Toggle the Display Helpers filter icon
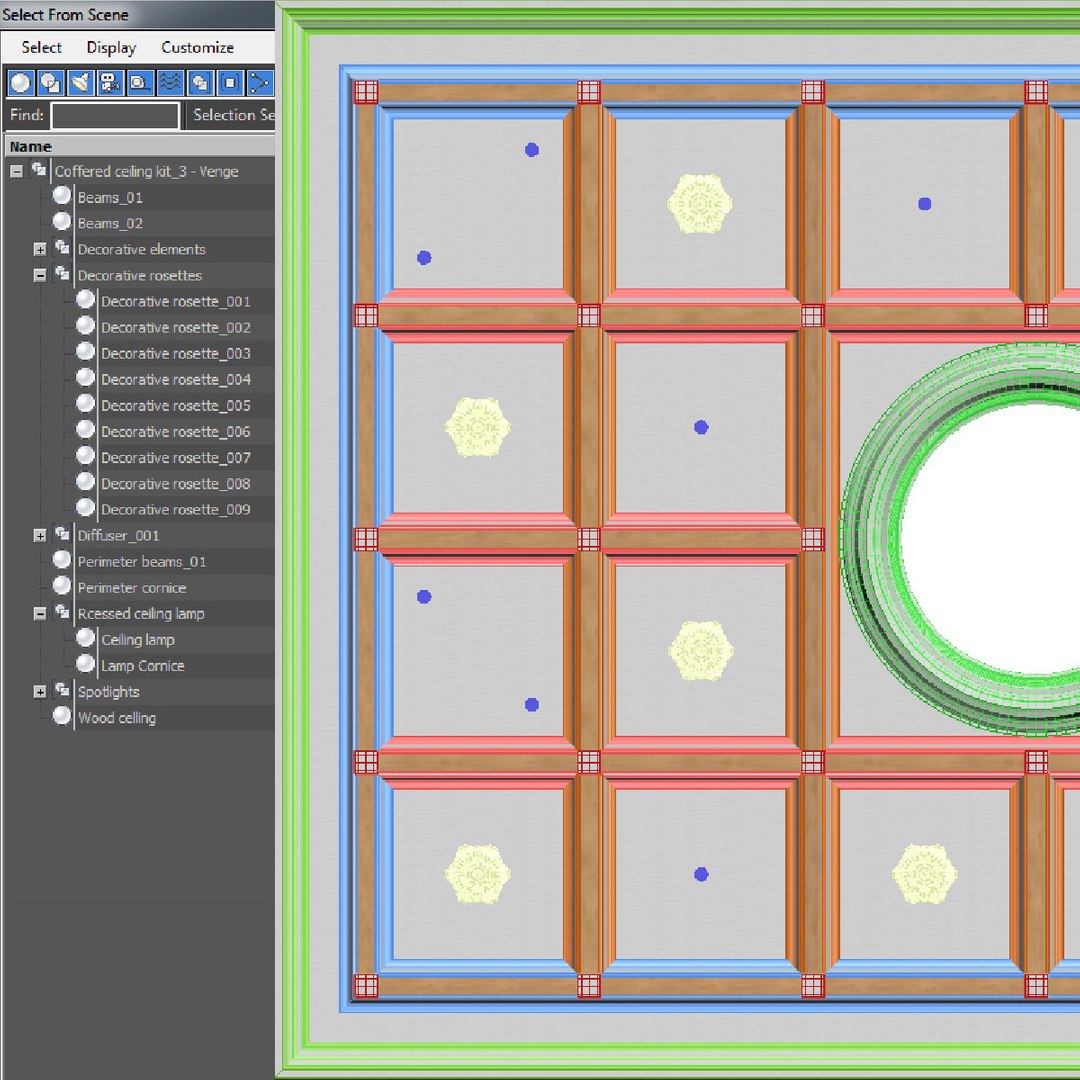This screenshot has height=1080, width=1080. pyautogui.click(x=140, y=83)
